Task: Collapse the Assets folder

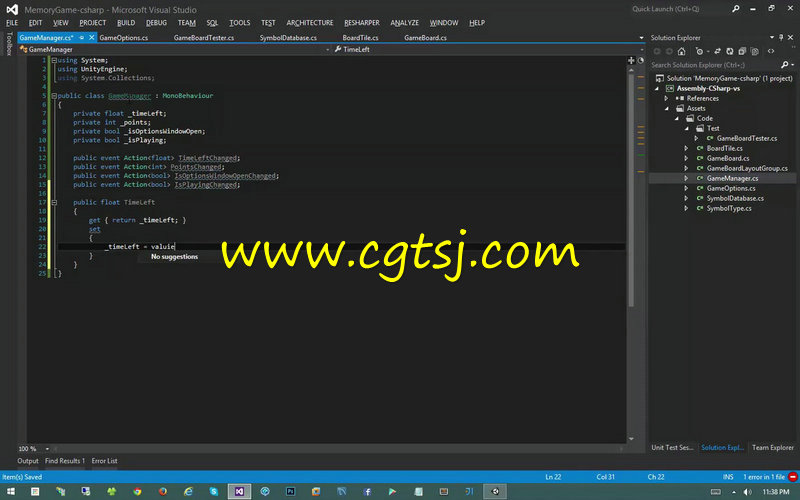Action: click(x=666, y=108)
